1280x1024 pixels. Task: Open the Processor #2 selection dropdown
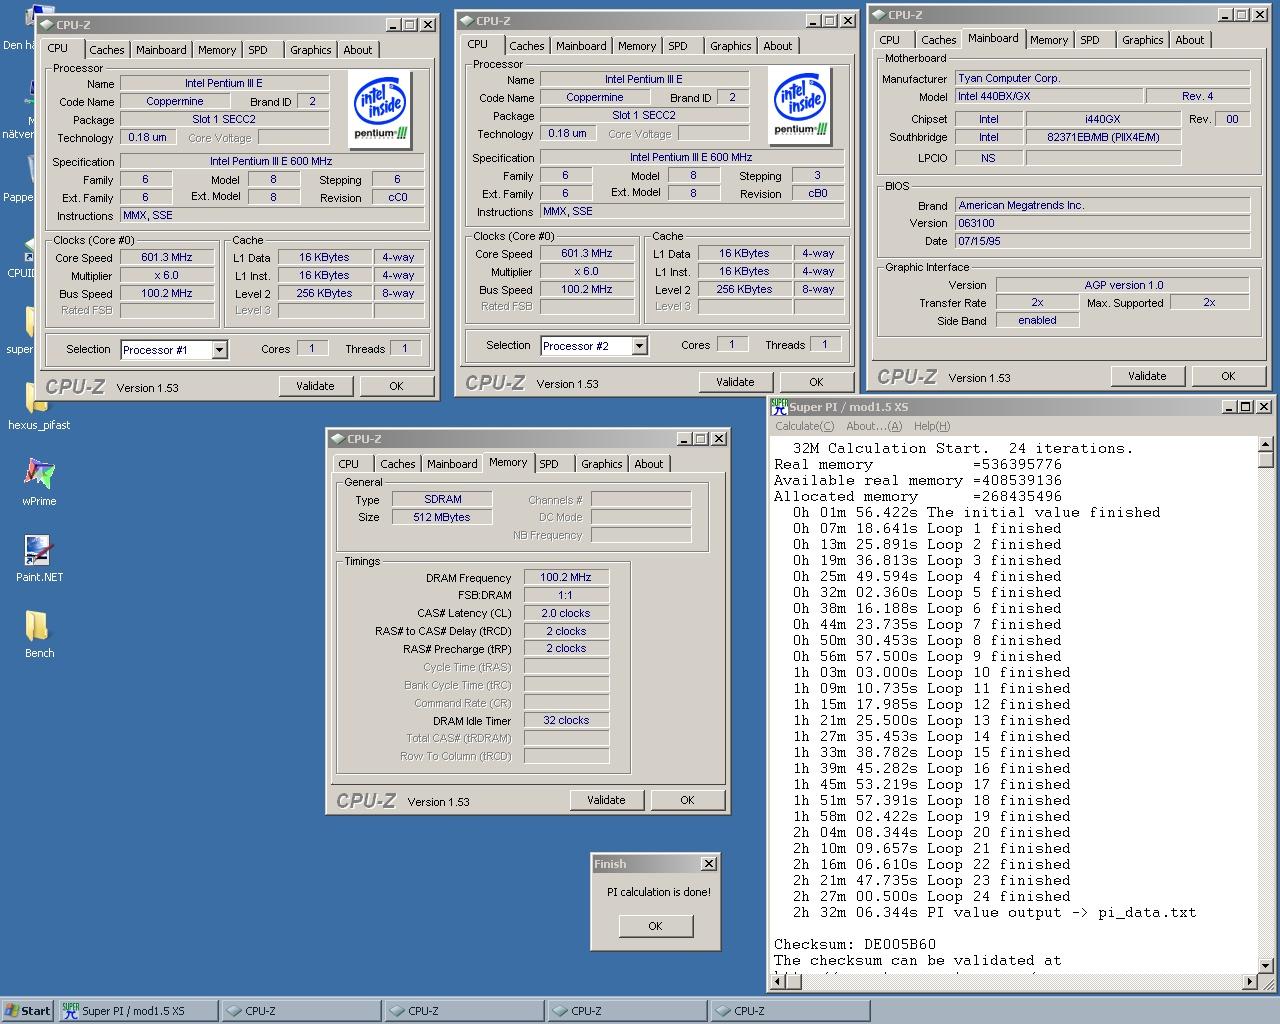pyautogui.click(x=639, y=346)
